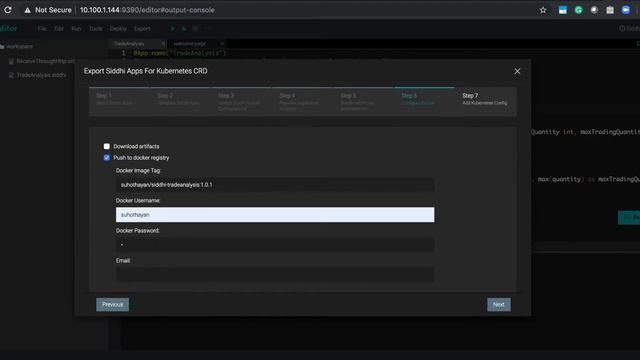Focus the Docker Username field
The height and width of the screenshot is (360, 640).
tap(275, 215)
